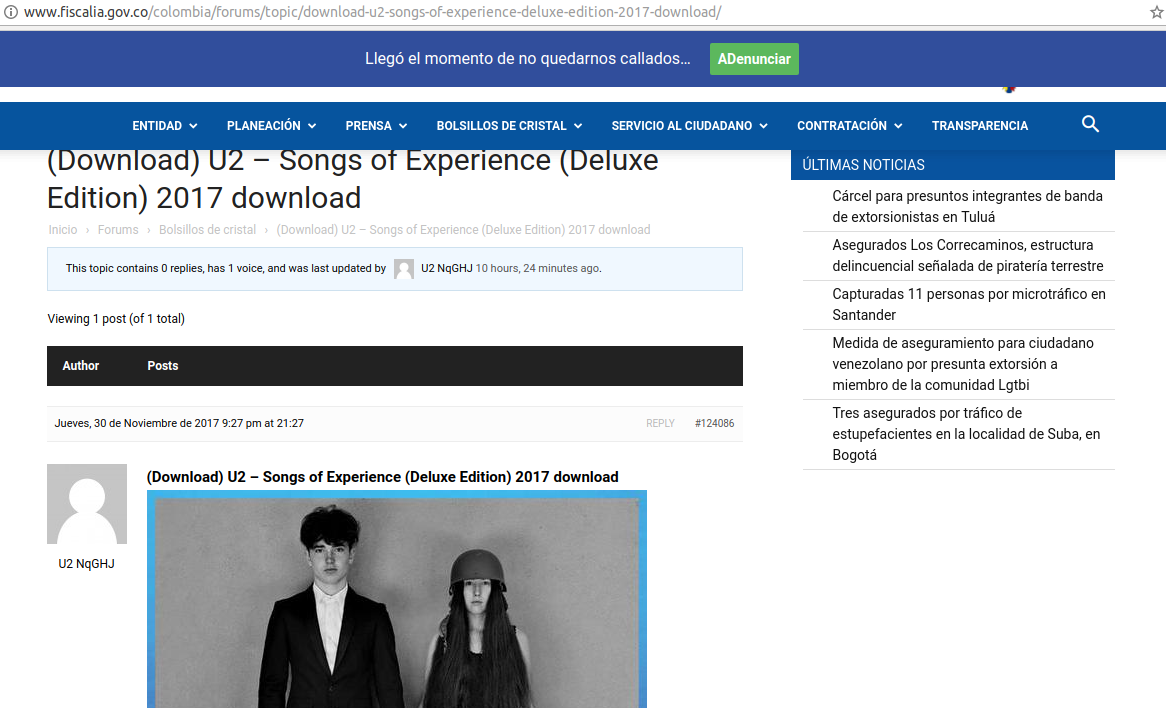Screen dimensions: 1166x708
Task: Open the large U2 NqGHJ author avatar
Action: coord(87,504)
